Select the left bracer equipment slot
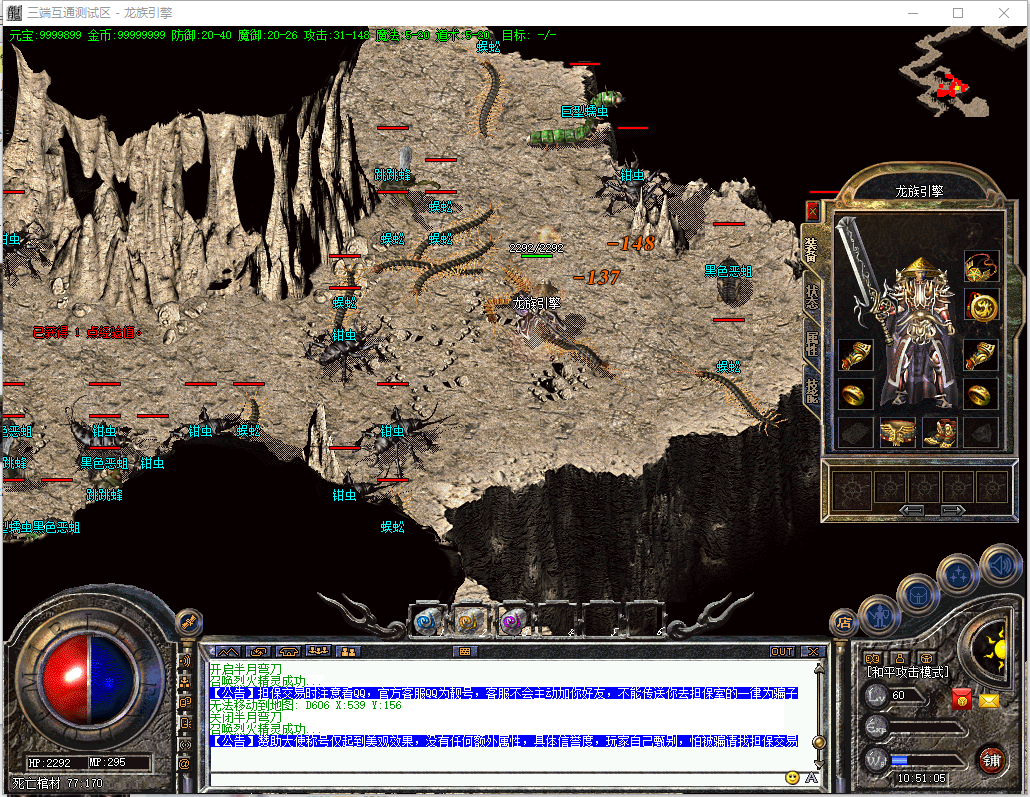Screen dimensions: 1030x797 tap(855, 355)
